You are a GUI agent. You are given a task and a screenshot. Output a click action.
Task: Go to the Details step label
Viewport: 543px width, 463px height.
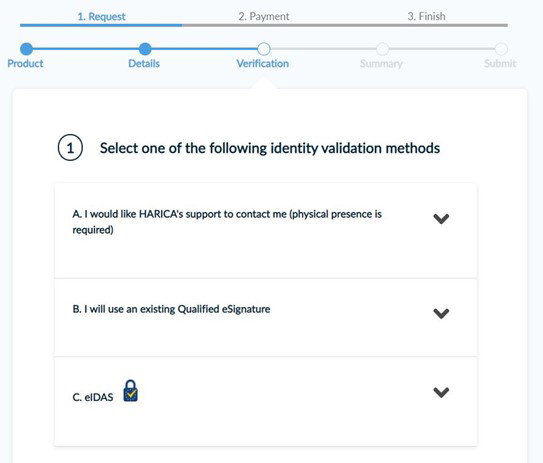point(144,63)
